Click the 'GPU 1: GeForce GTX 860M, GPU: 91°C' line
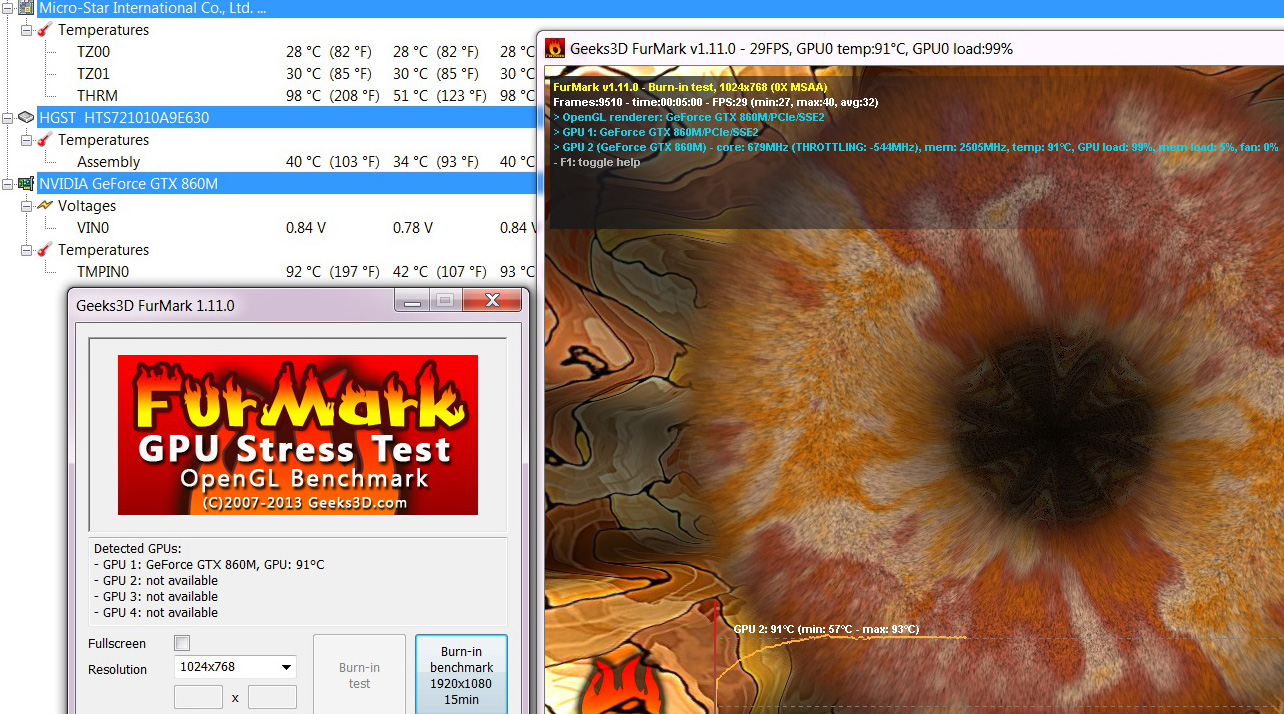Image resolution: width=1284 pixels, height=714 pixels. 209,565
